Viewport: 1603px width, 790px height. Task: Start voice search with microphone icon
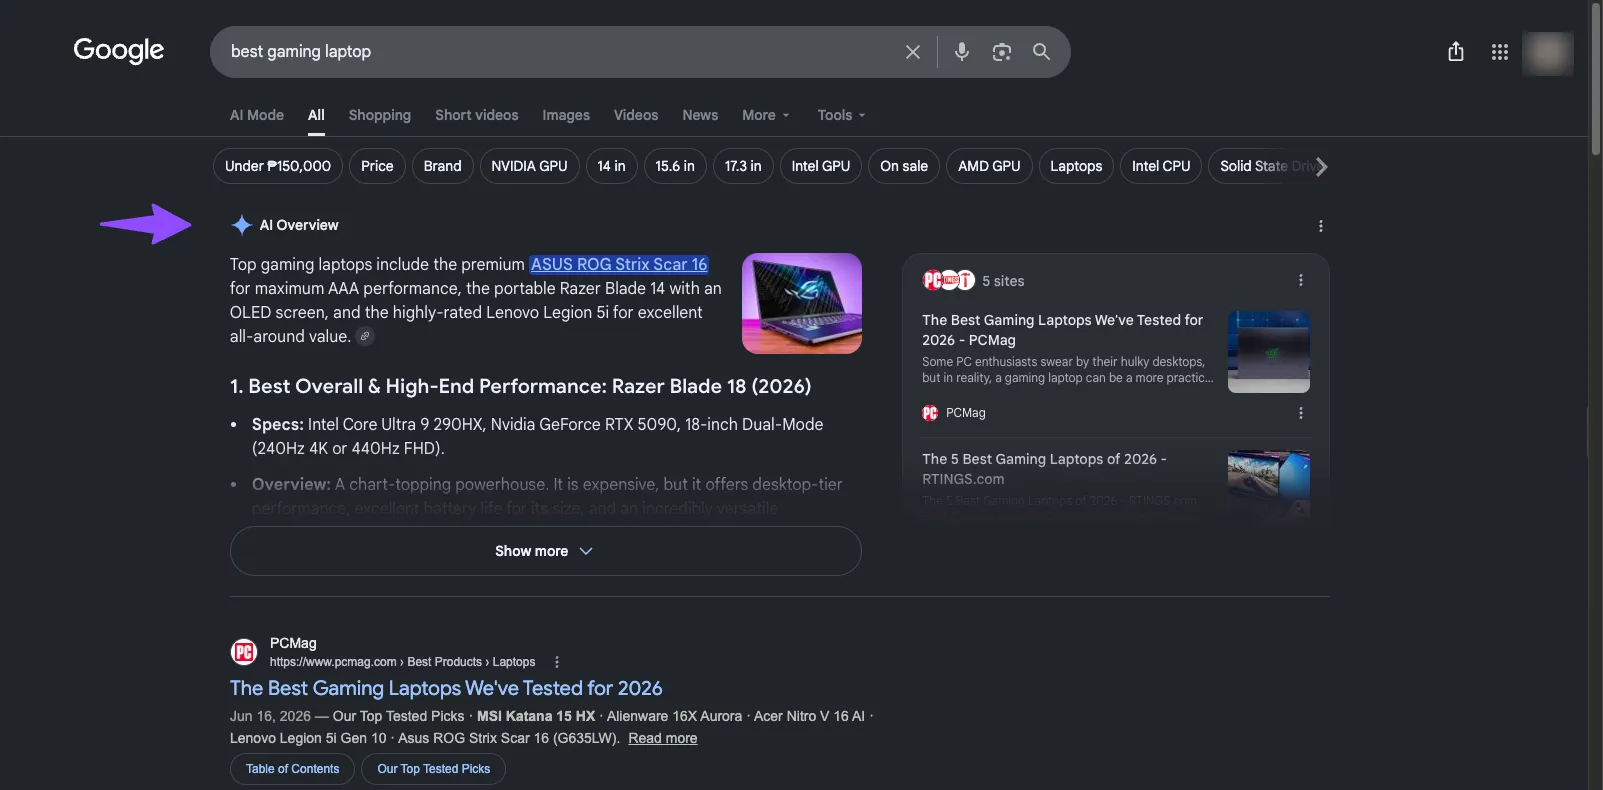962,52
